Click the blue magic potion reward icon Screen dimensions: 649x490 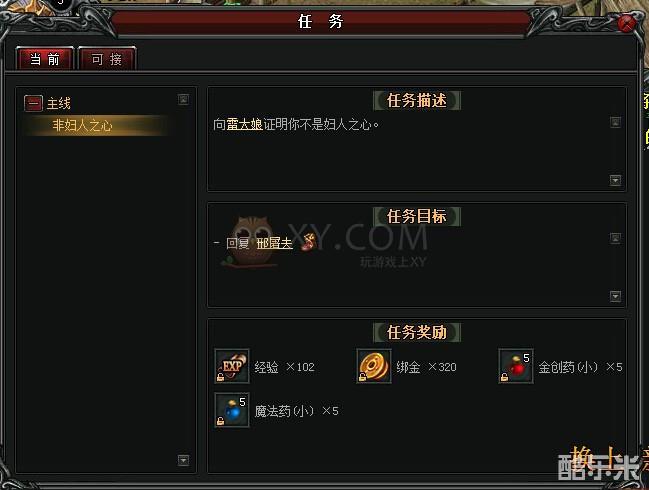tap(232, 410)
